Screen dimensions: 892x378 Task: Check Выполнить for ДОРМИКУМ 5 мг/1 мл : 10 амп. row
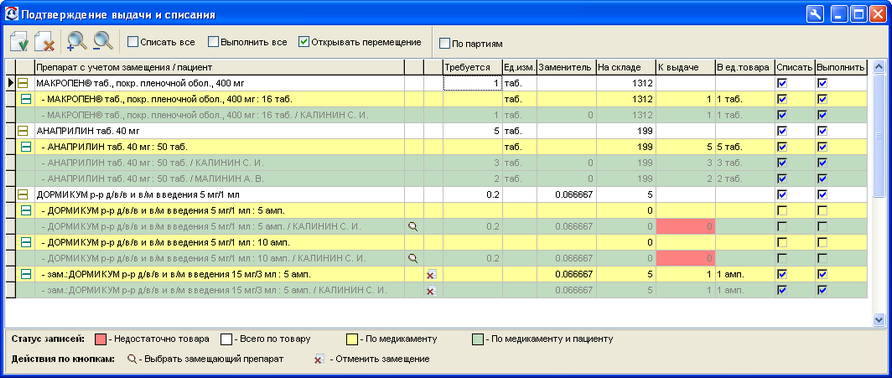(823, 243)
